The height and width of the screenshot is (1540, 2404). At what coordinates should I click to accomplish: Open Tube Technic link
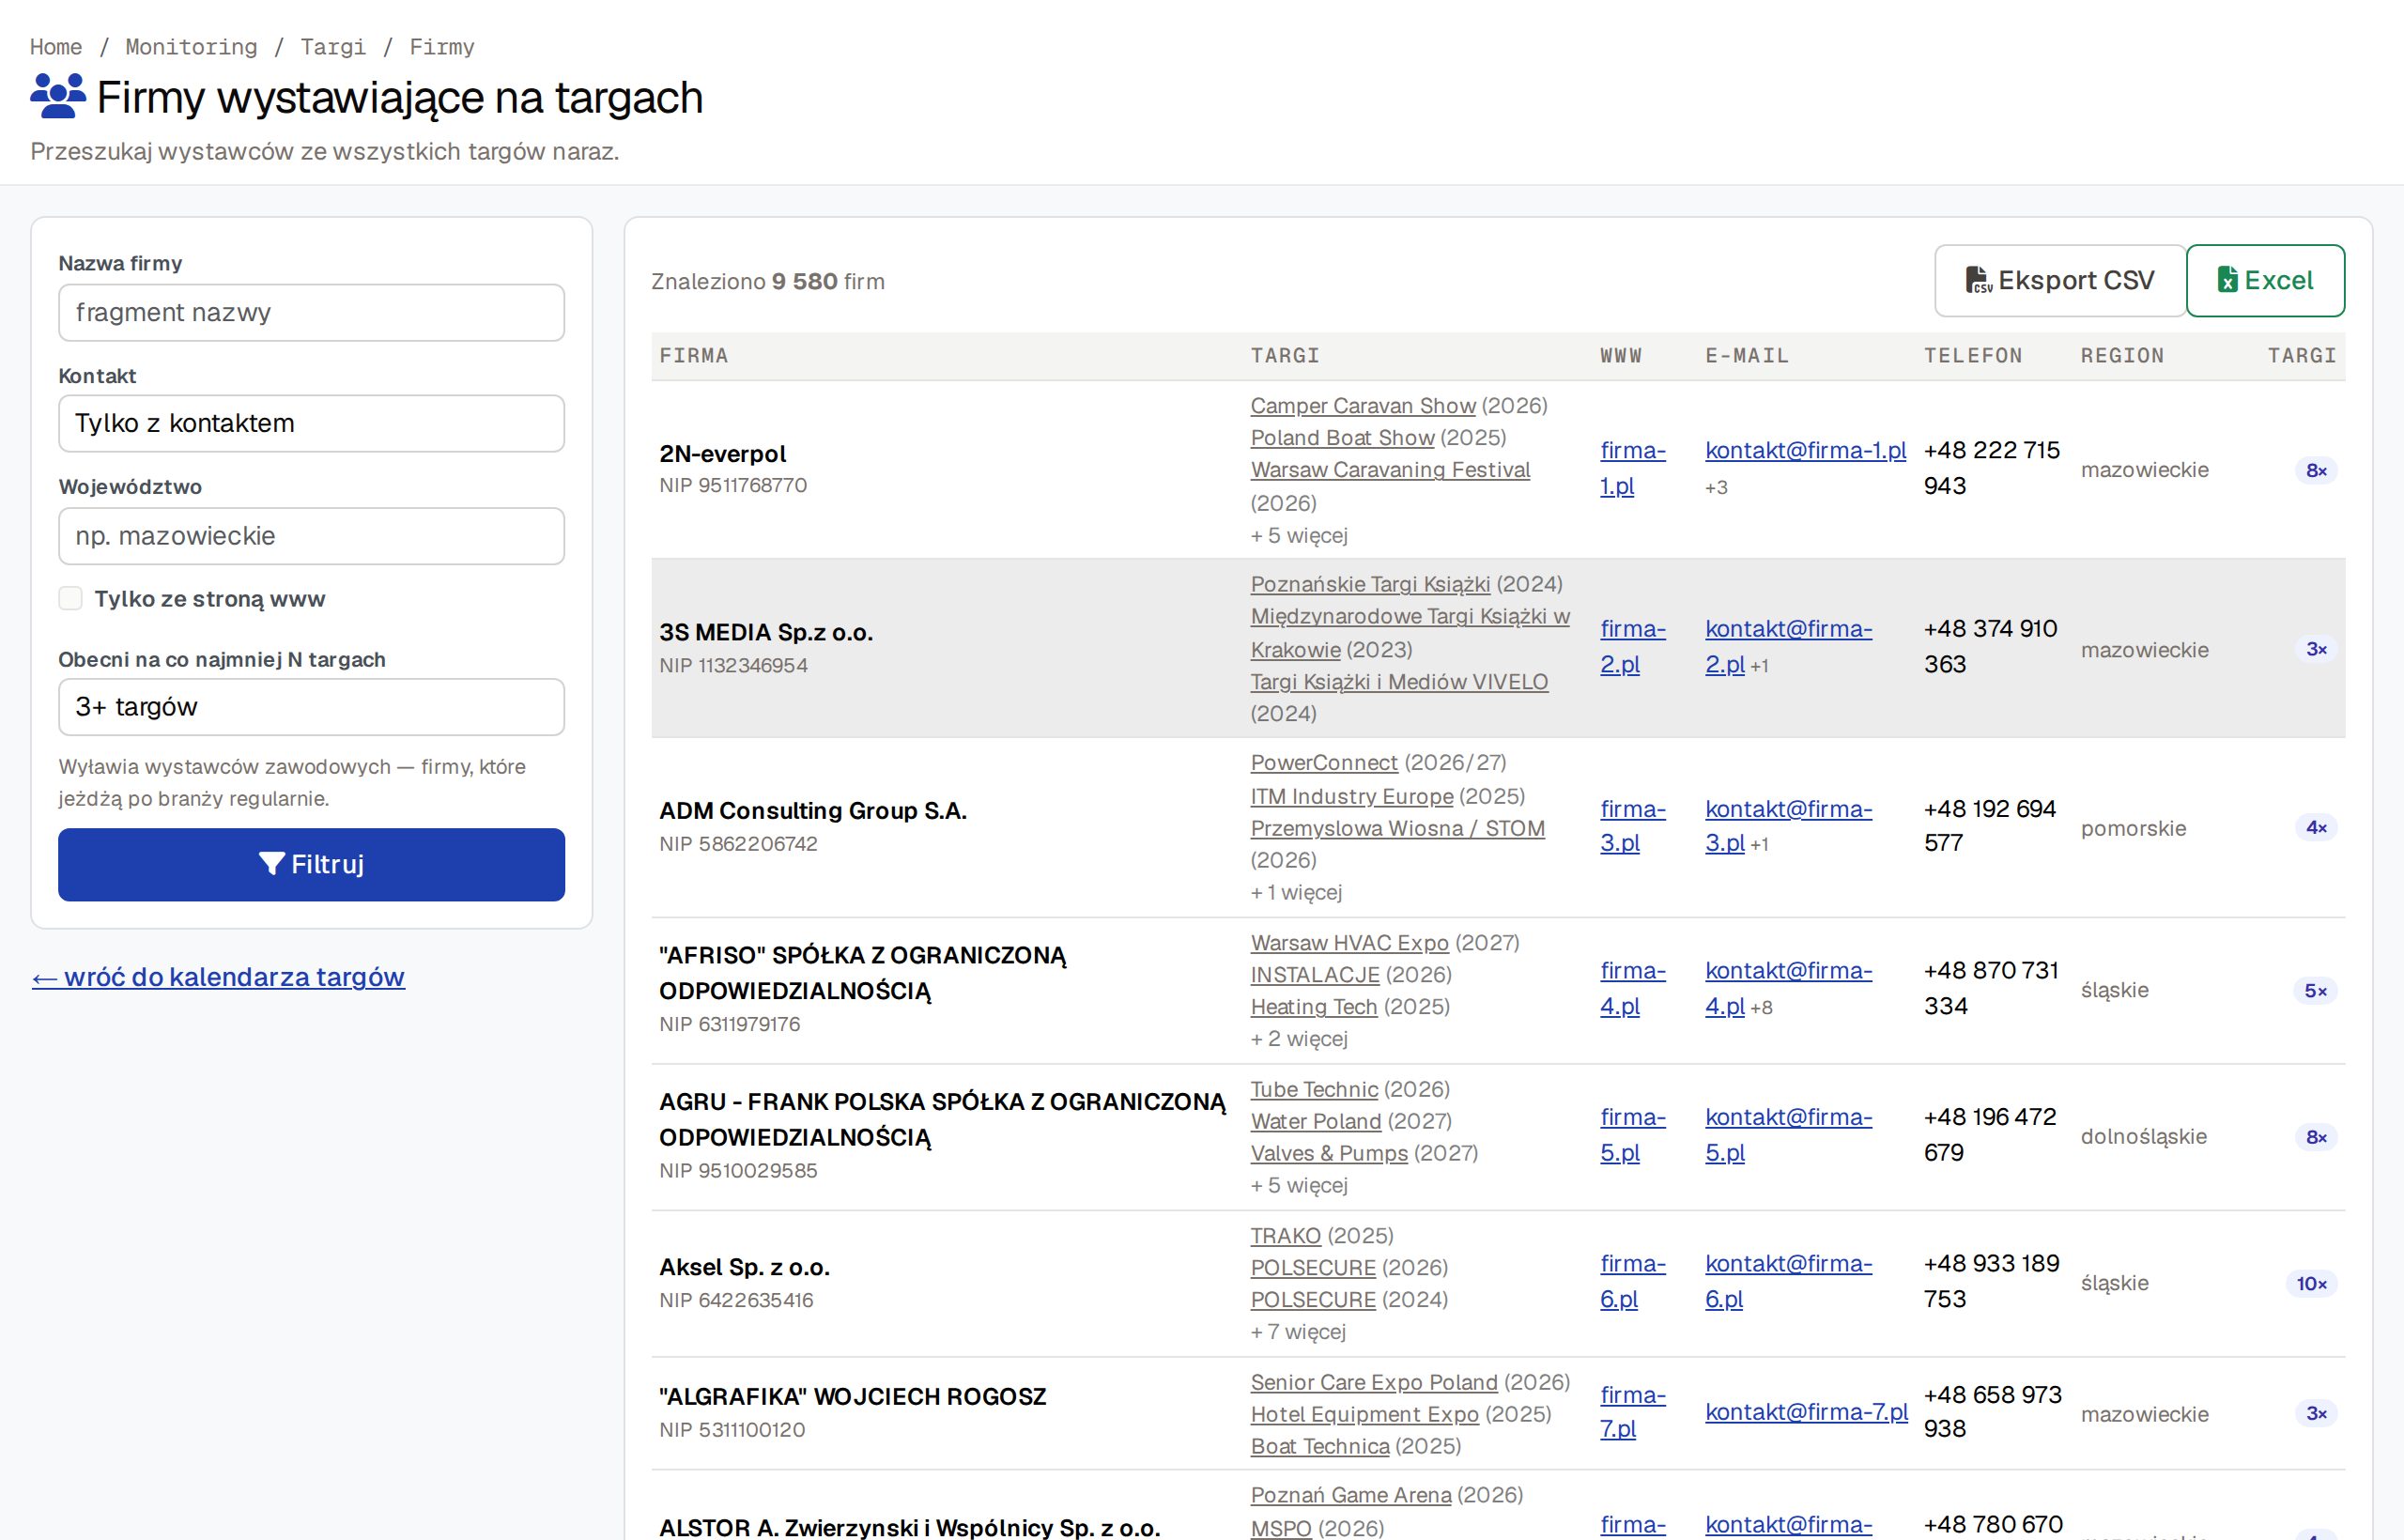(1314, 1090)
